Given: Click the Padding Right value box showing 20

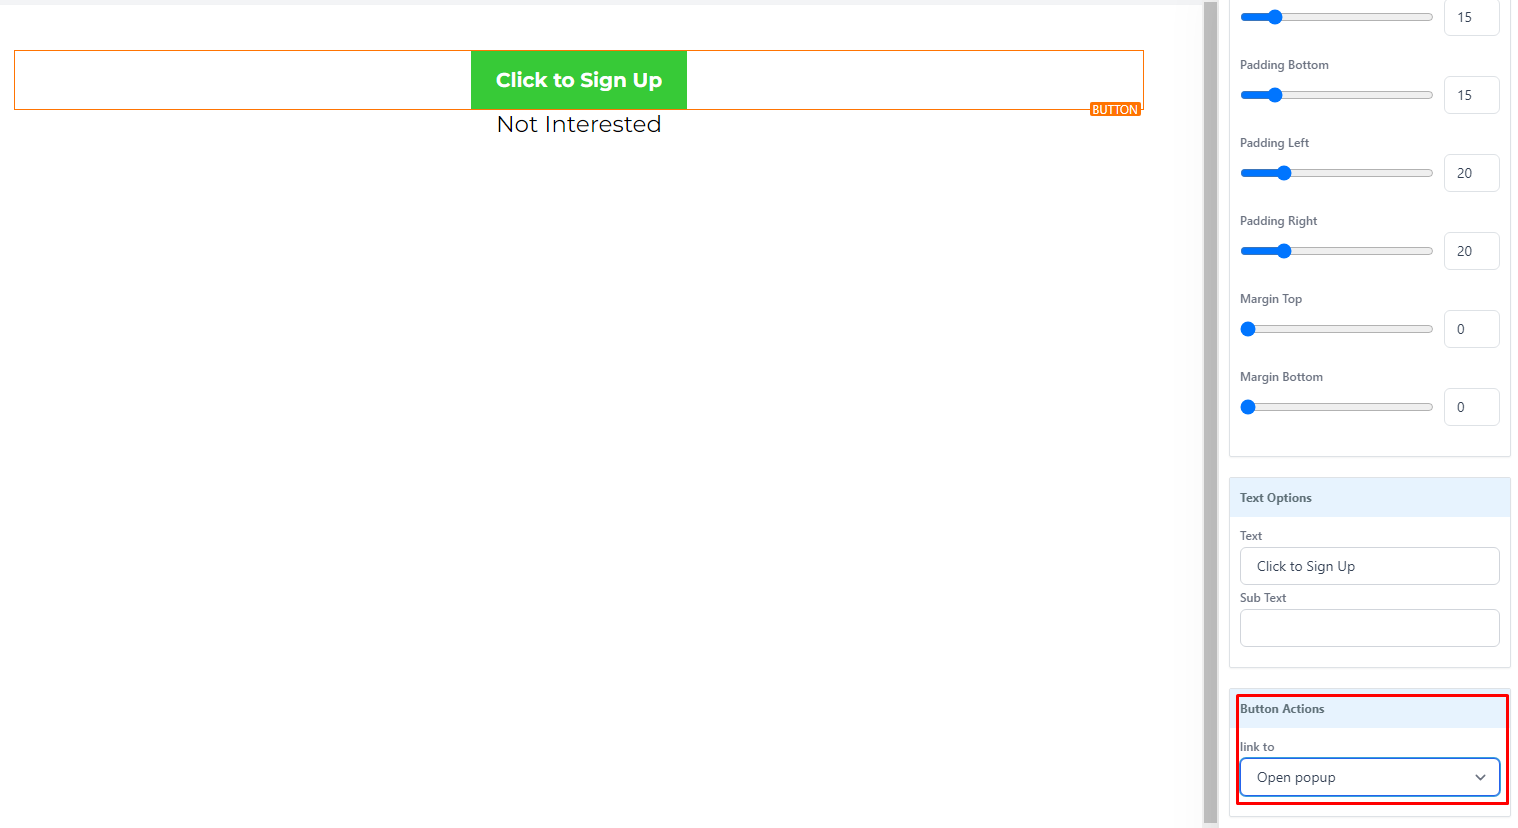Looking at the screenshot, I should (x=1471, y=251).
